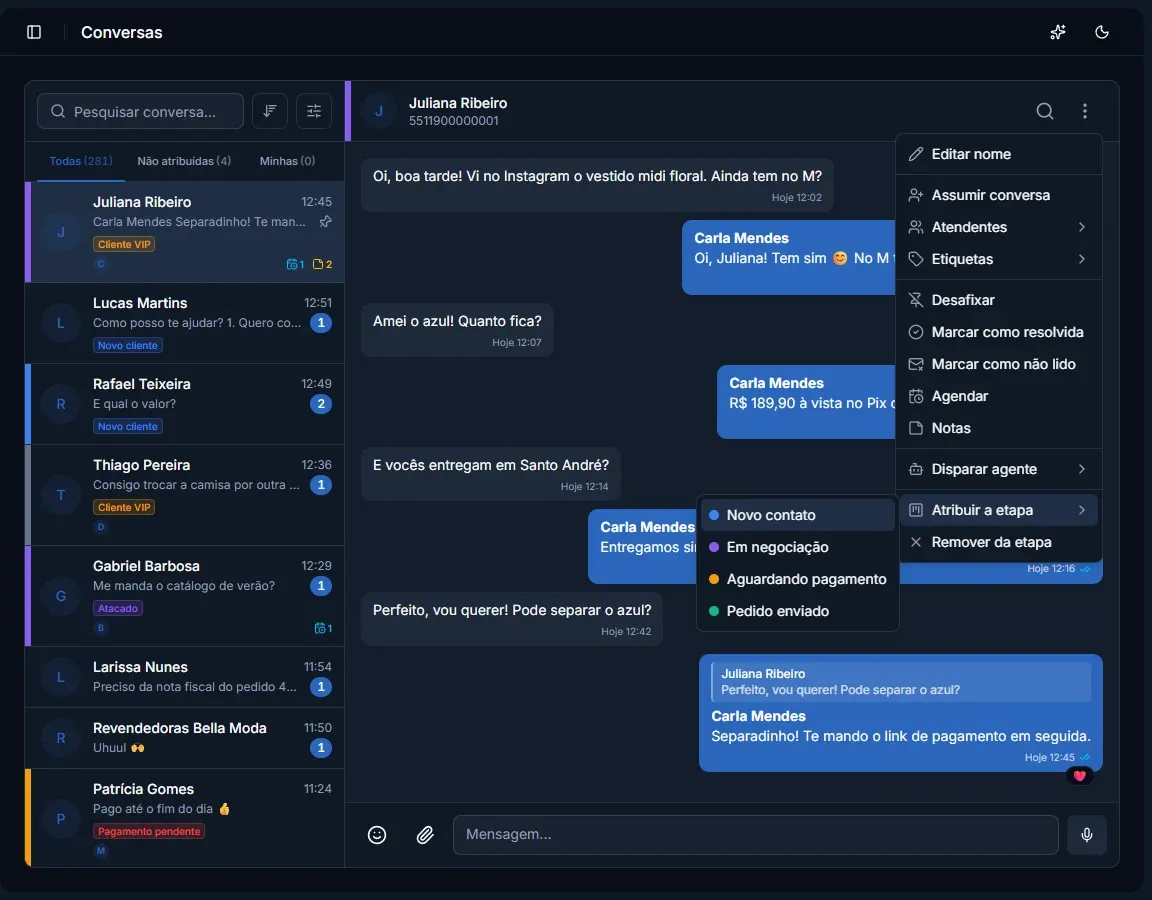Switch to Todas (281) tab
The image size is (1152, 900).
(81, 161)
